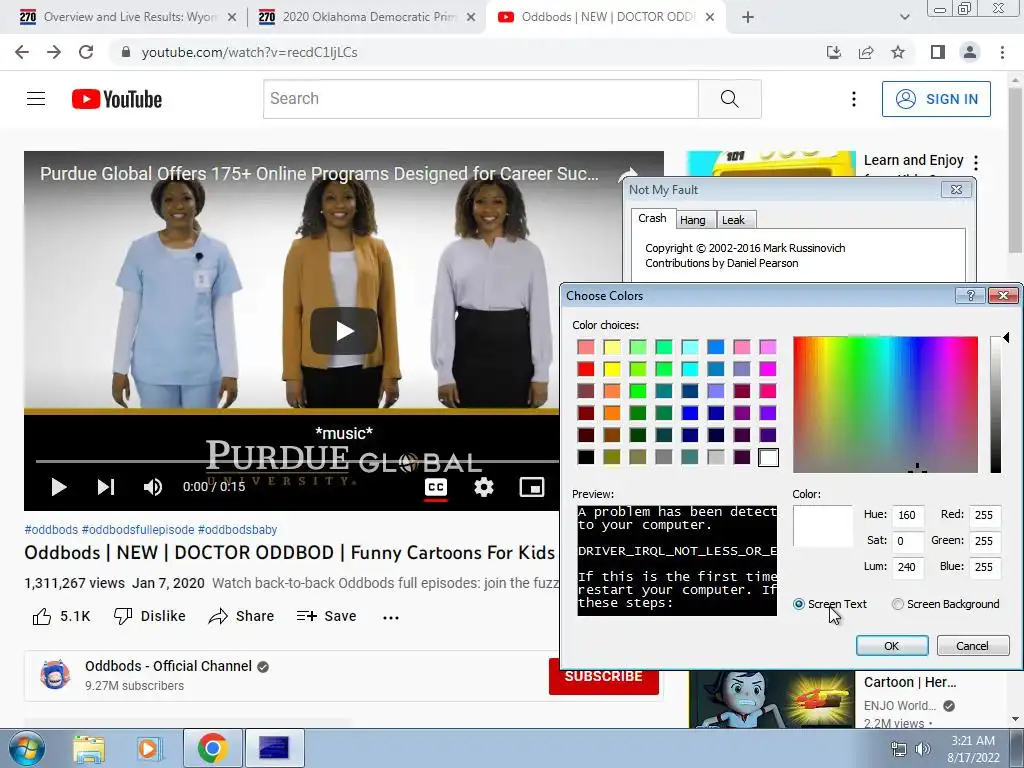Screen dimensions: 1024x768
Task: Switch to 2020 Oklahoma Democratic Primary tab
Action: [x=367, y=17]
